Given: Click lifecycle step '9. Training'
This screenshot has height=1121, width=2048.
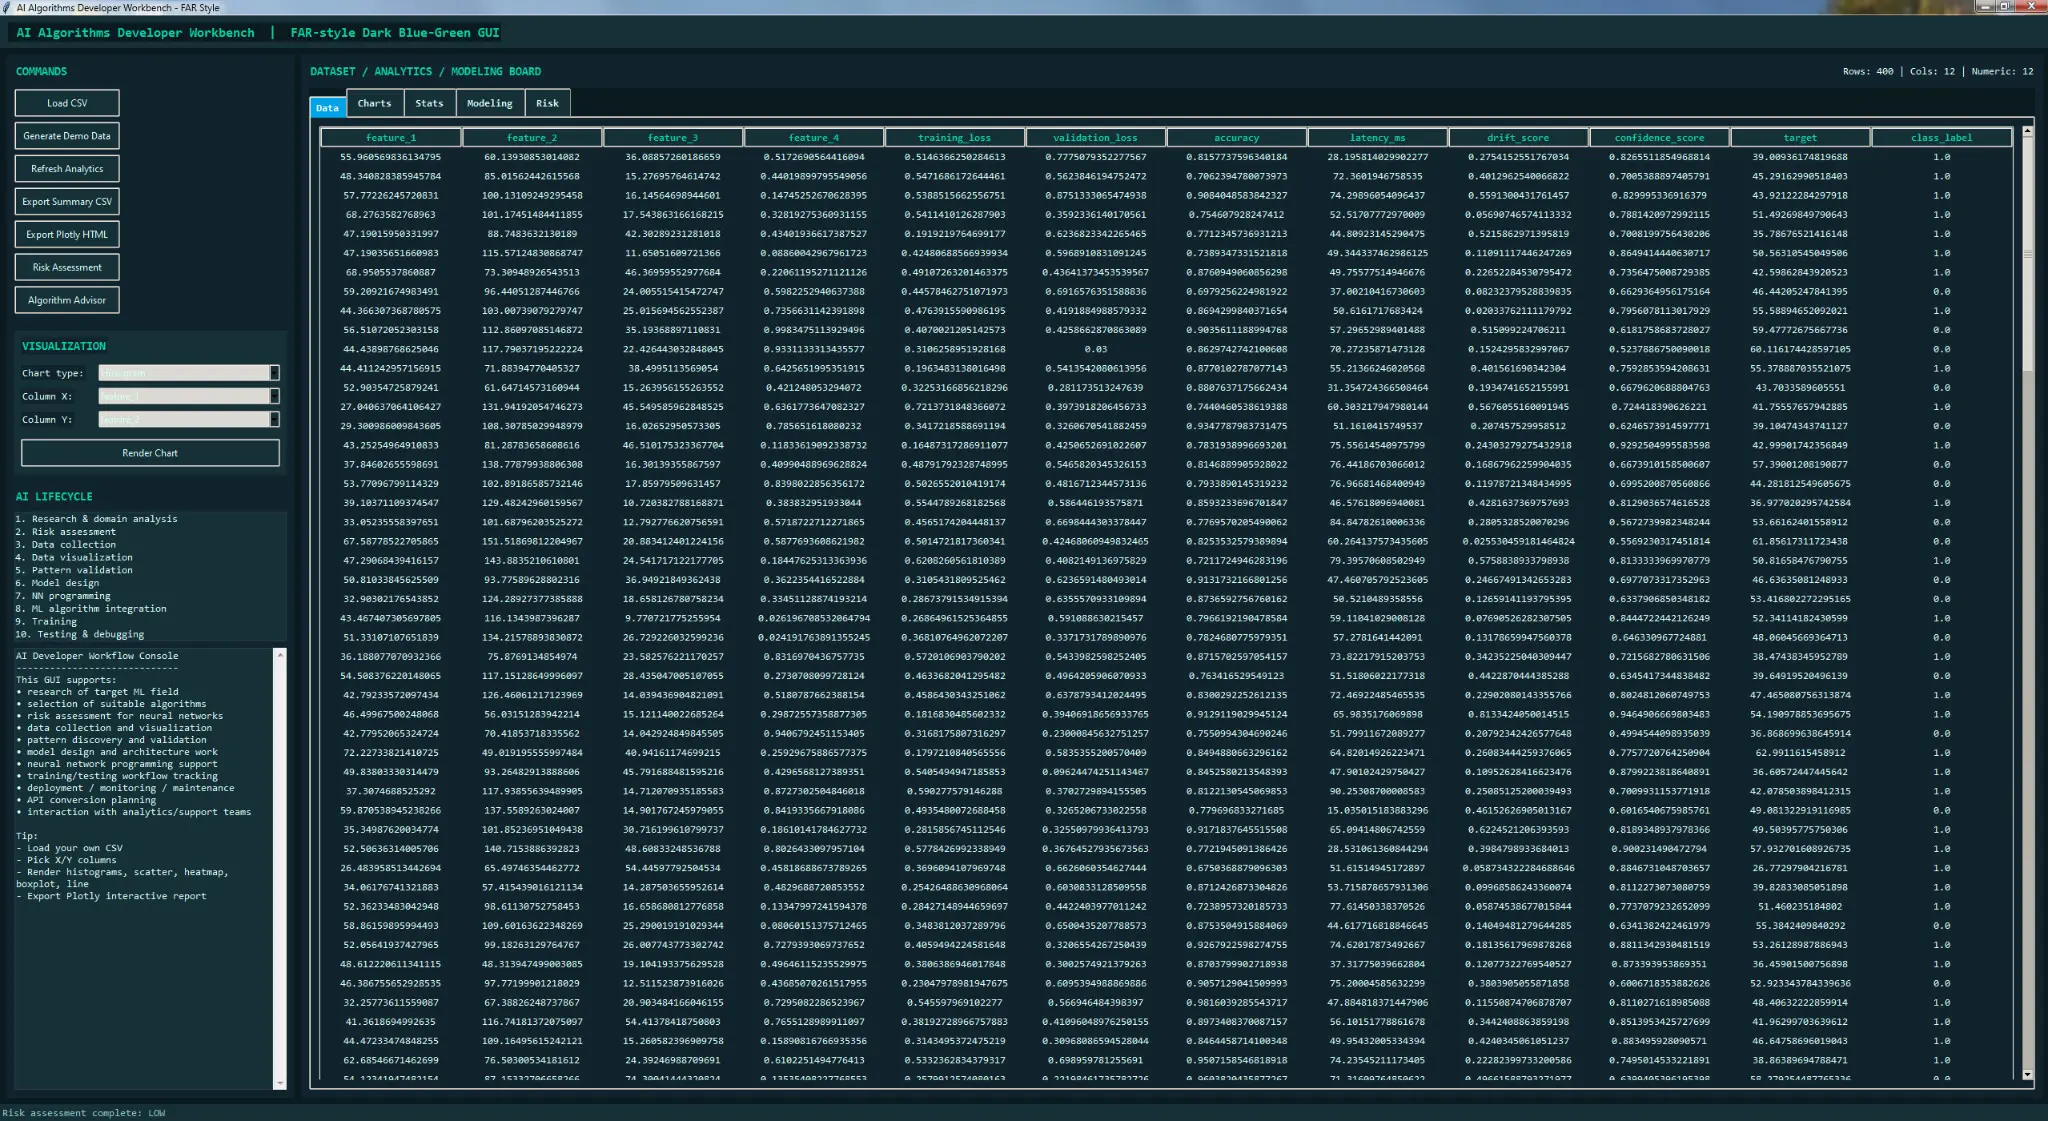Looking at the screenshot, I should 46,621.
